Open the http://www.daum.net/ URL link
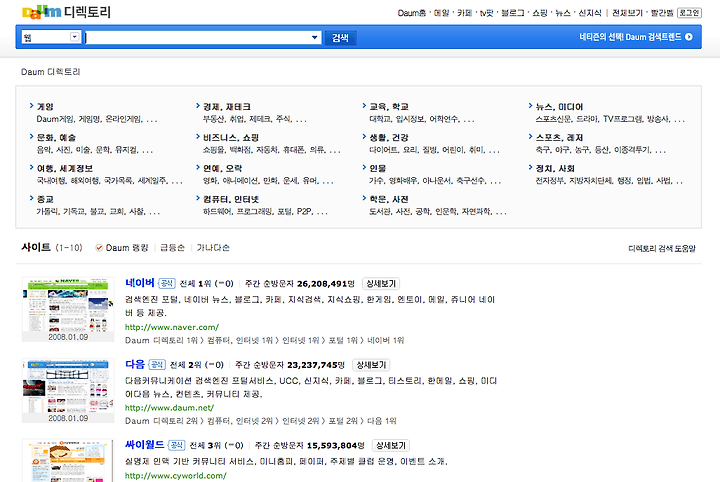Viewport: 720px width, 482px height. tap(169, 408)
